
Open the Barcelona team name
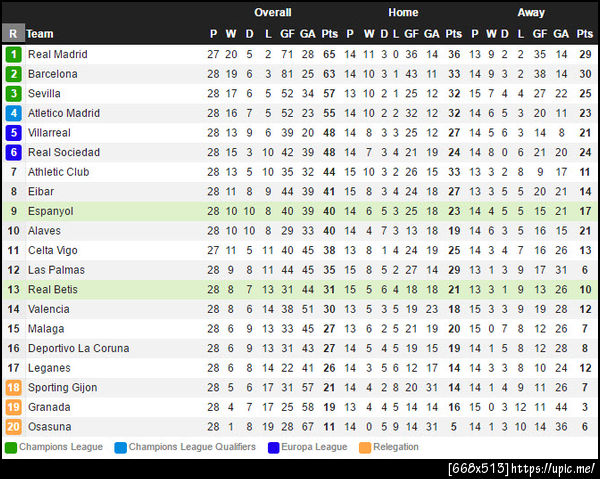(x=53, y=74)
